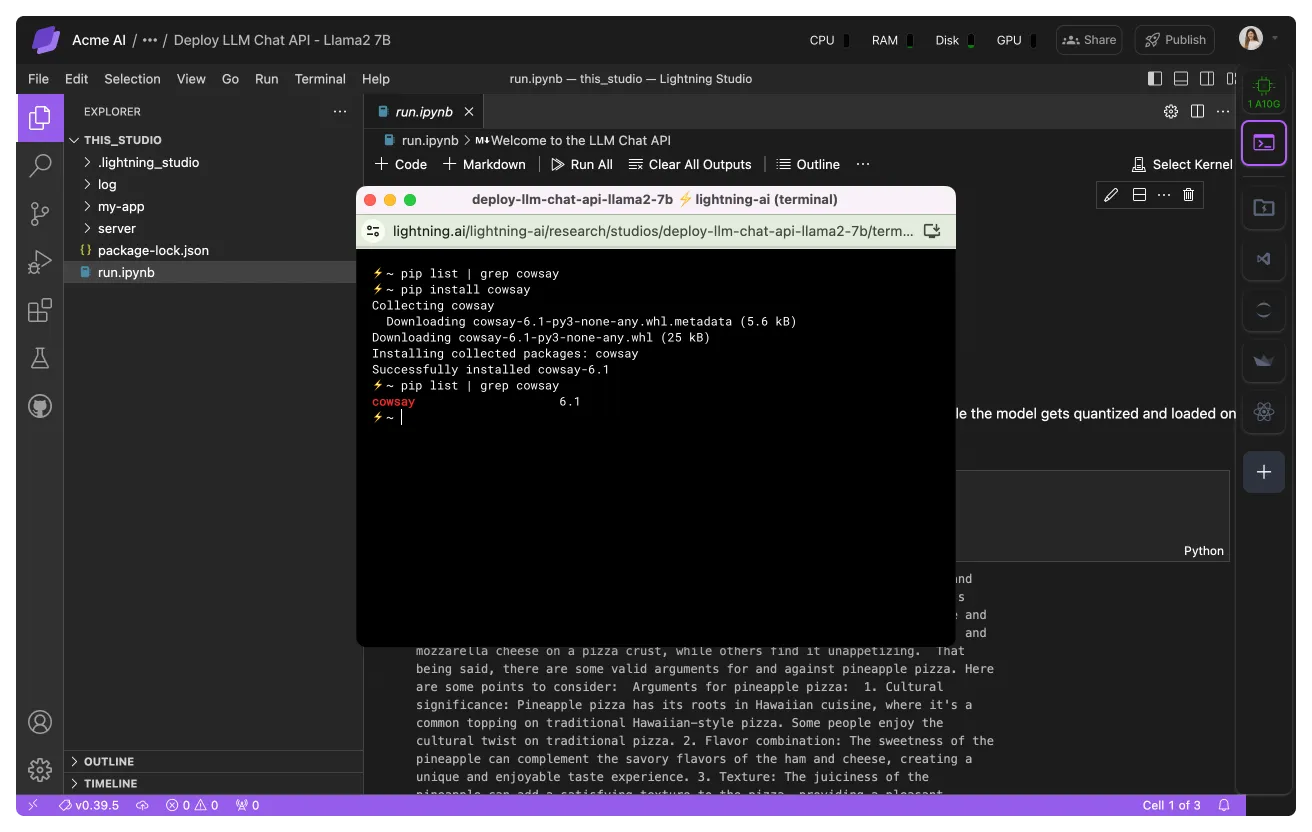The width and height of the screenshot is (1312, 832).
Task: Toggle secondary side bar layout
Action: tap(1207, 79)
